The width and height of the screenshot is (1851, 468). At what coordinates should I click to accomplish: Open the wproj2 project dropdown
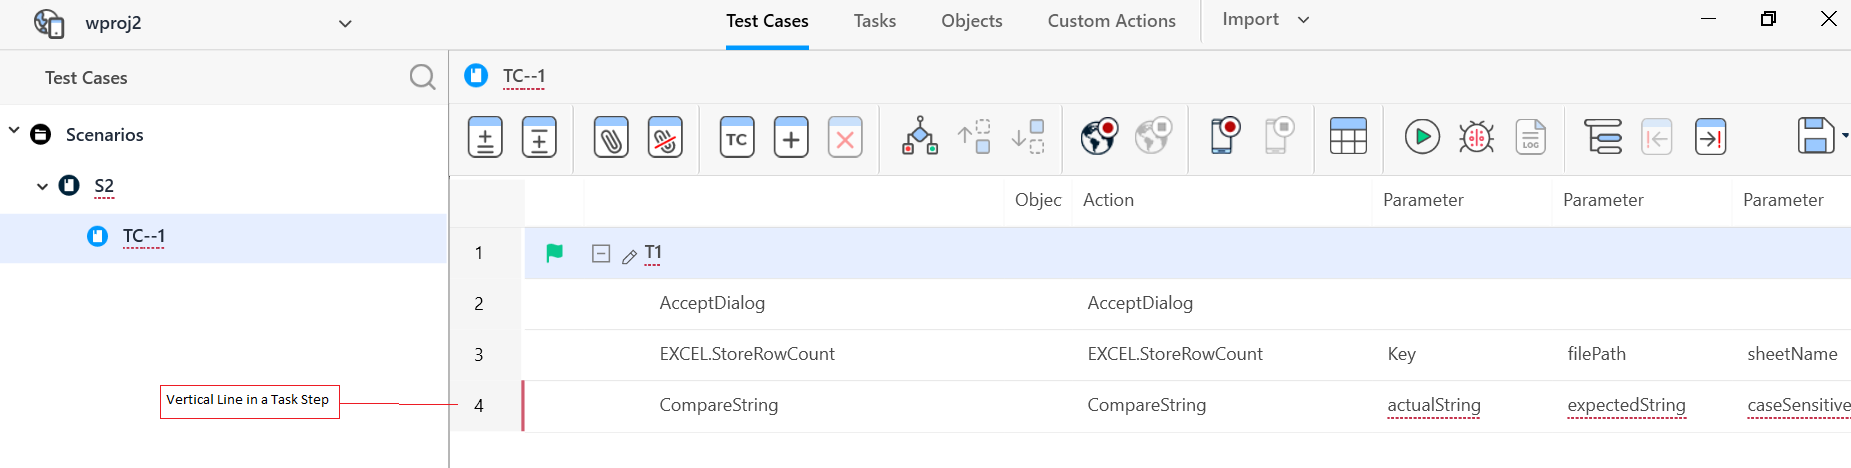(345, 24)
